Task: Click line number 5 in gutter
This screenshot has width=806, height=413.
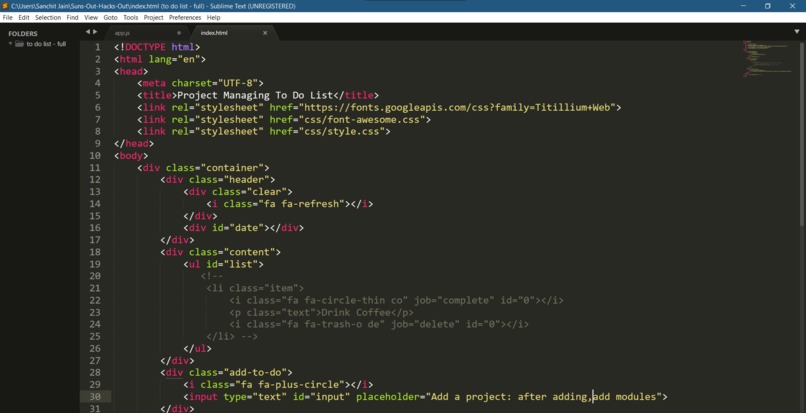Action: [x=98, y=96]
